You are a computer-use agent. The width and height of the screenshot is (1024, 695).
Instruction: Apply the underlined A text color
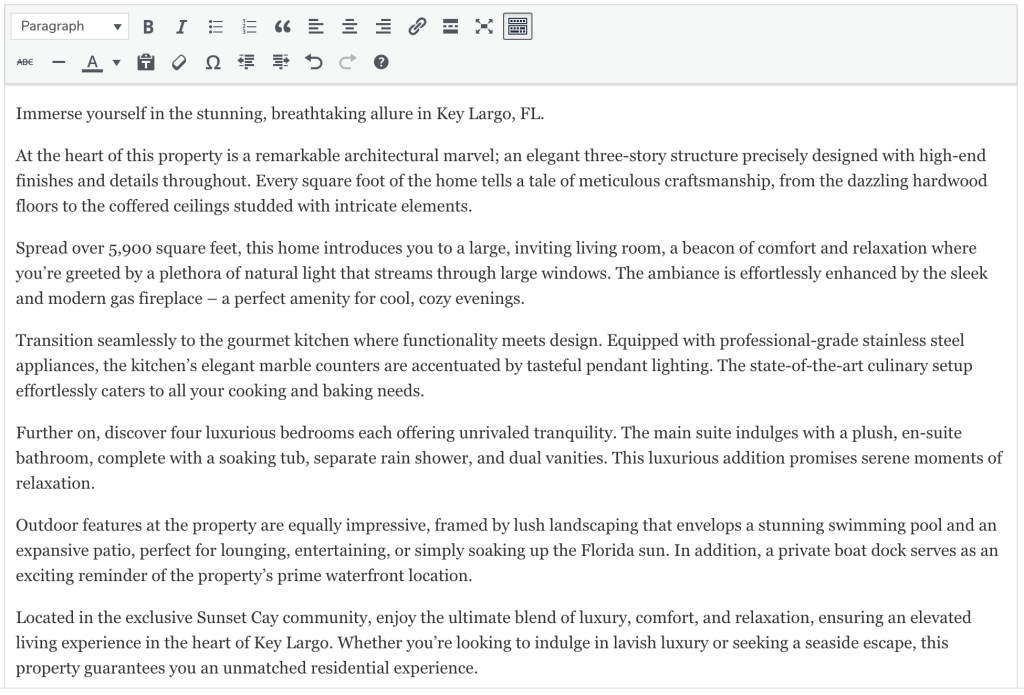coord(92,62)
